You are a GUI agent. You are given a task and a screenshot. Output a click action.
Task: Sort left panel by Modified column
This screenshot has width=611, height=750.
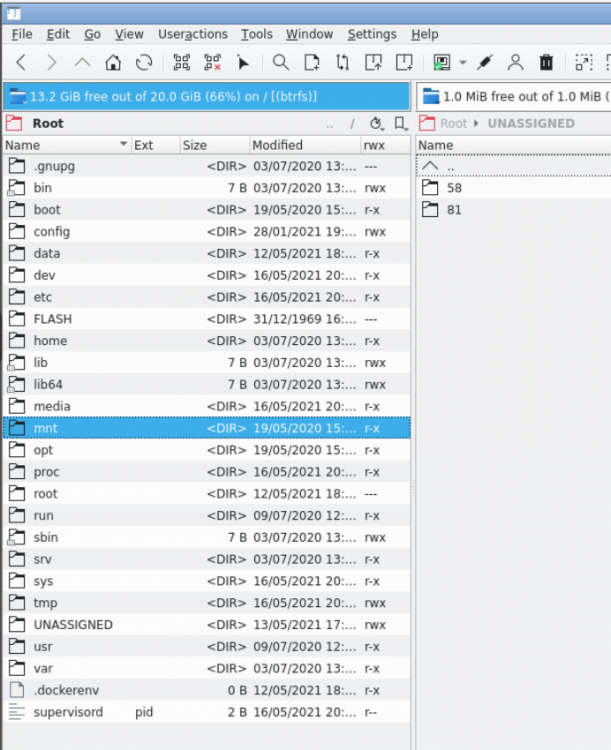click(305, 145)
